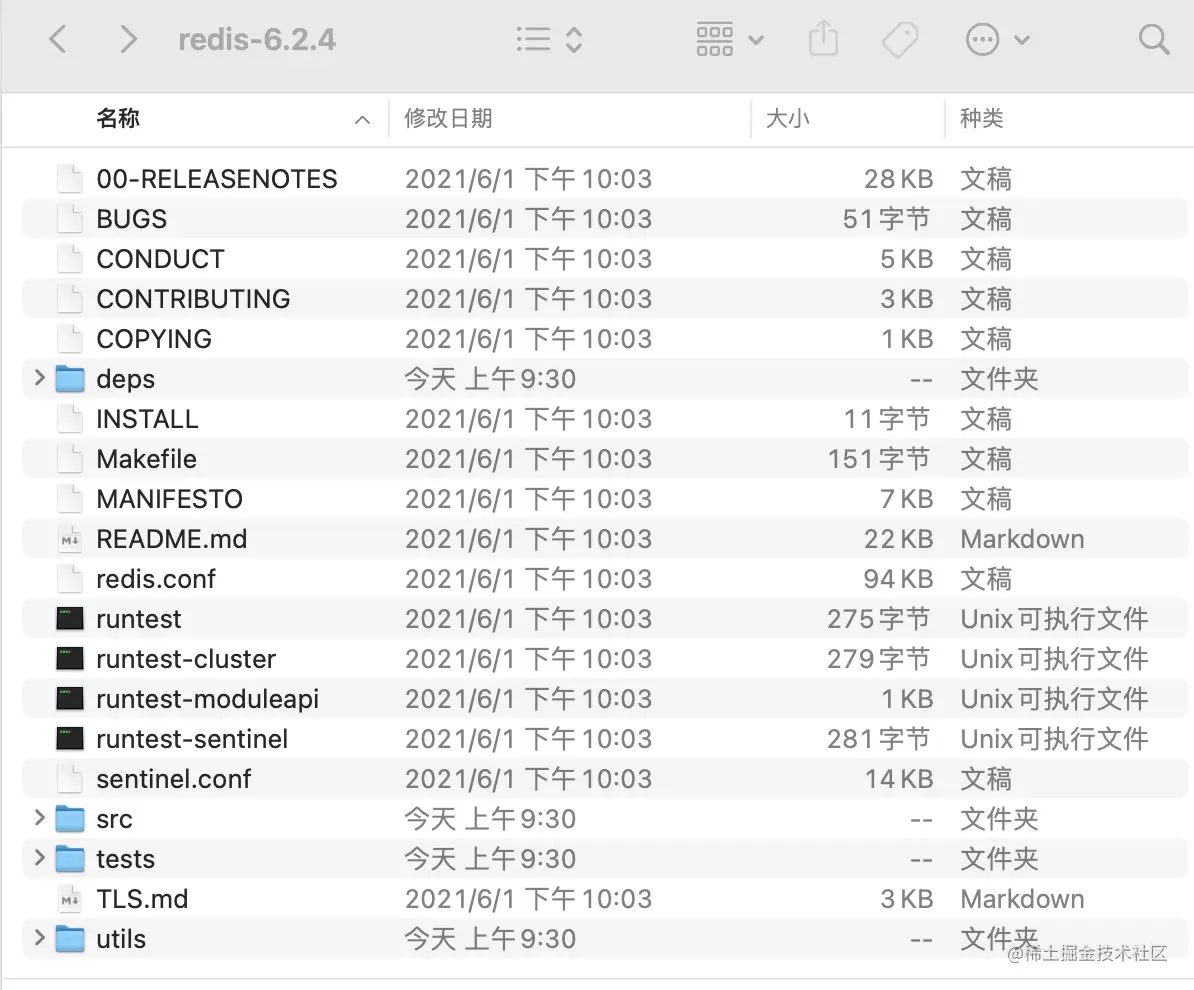The image size is (1194, 990).
Task: Click the deps folder icon
Action: (x=70, y=378)
